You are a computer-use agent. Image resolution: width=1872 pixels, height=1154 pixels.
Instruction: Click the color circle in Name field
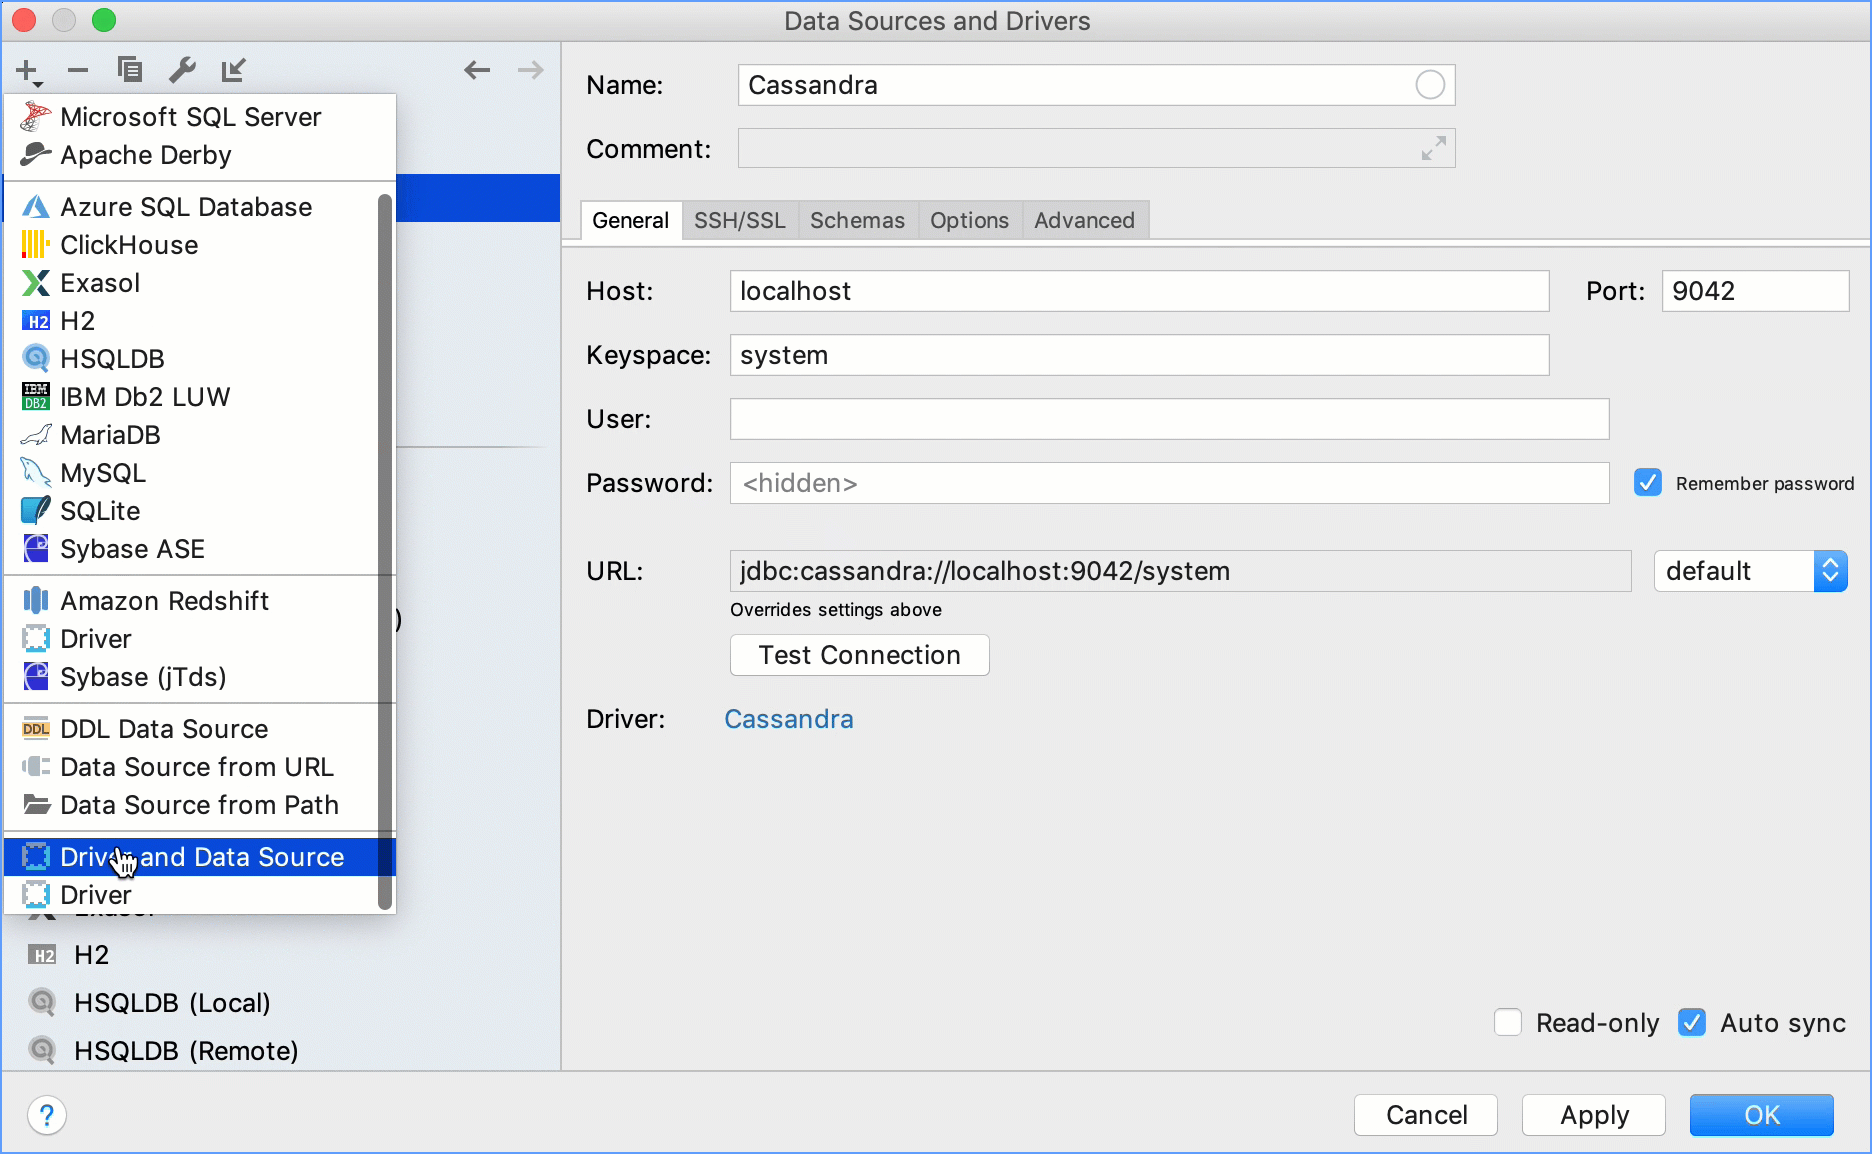(1430, 85)
